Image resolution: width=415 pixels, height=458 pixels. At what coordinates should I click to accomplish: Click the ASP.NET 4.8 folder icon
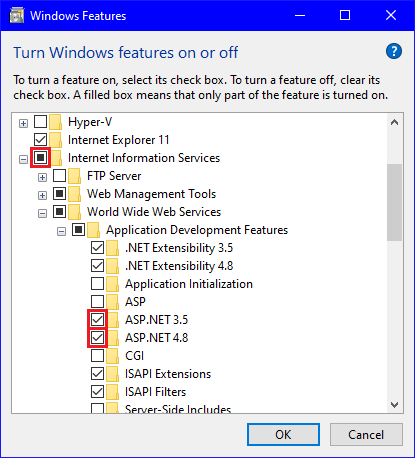113,338
